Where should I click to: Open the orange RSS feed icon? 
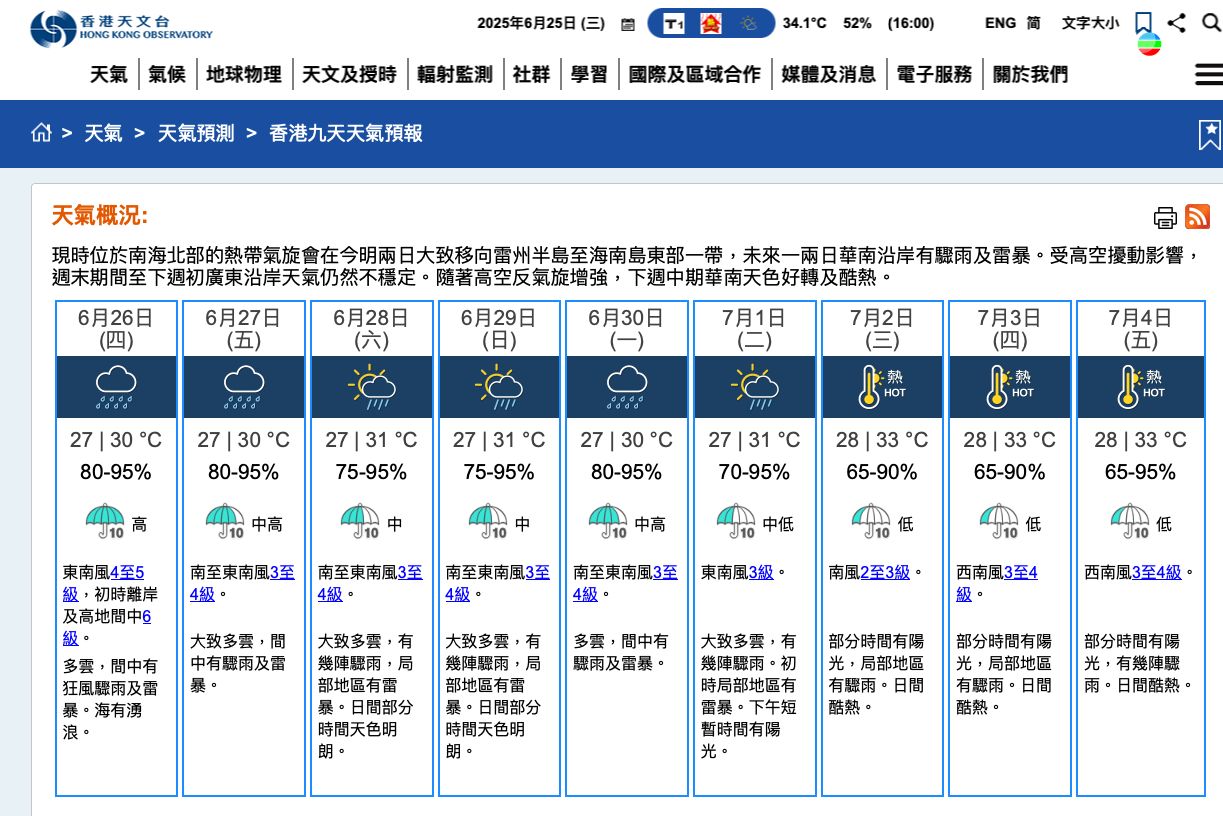click(1197, 216)
